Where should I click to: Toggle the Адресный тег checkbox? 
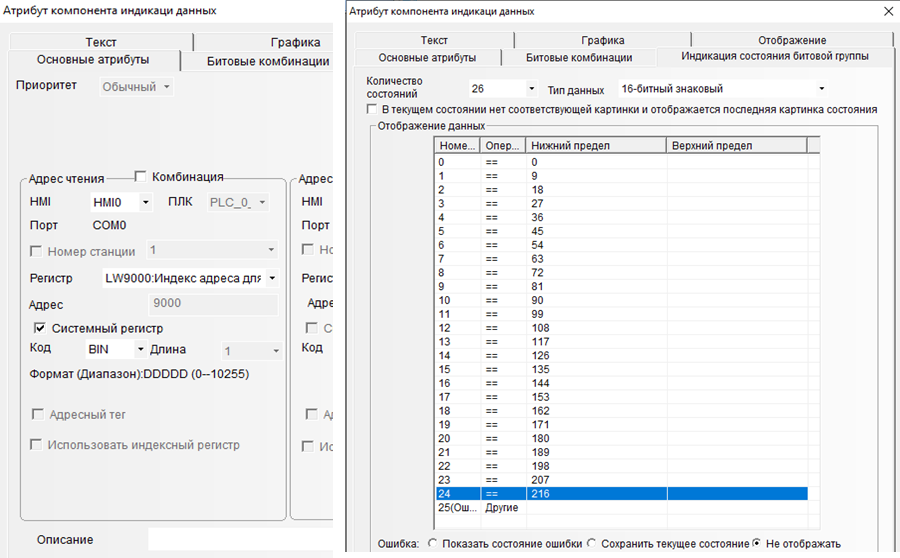37,414
